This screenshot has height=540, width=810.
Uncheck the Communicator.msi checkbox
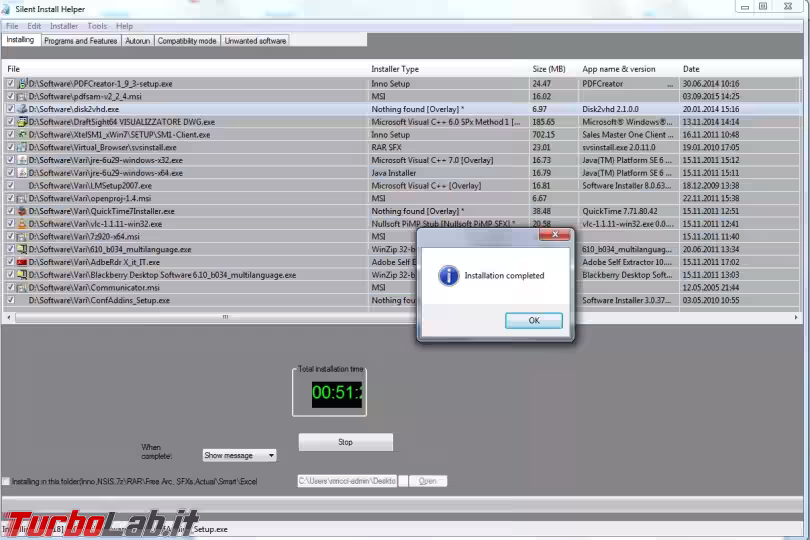[x=10, y=287]
